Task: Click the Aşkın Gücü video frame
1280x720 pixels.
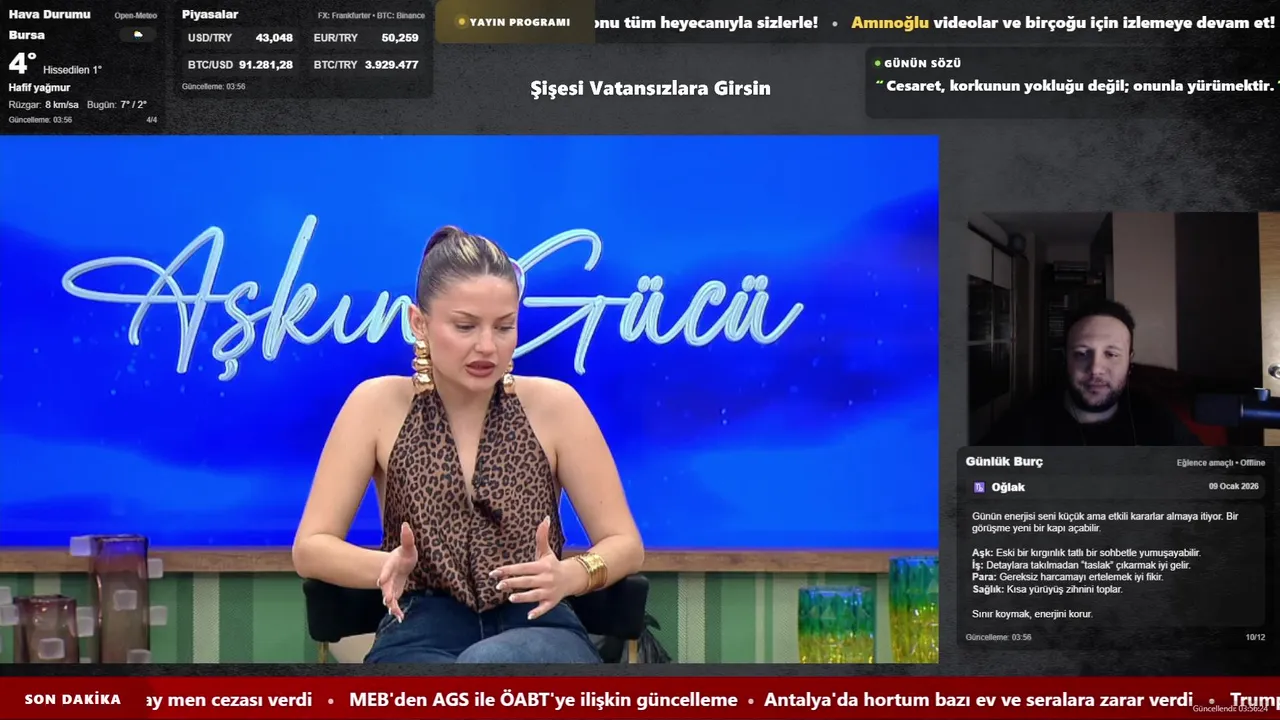Action: pyautogui.click(x=469, y=399)
